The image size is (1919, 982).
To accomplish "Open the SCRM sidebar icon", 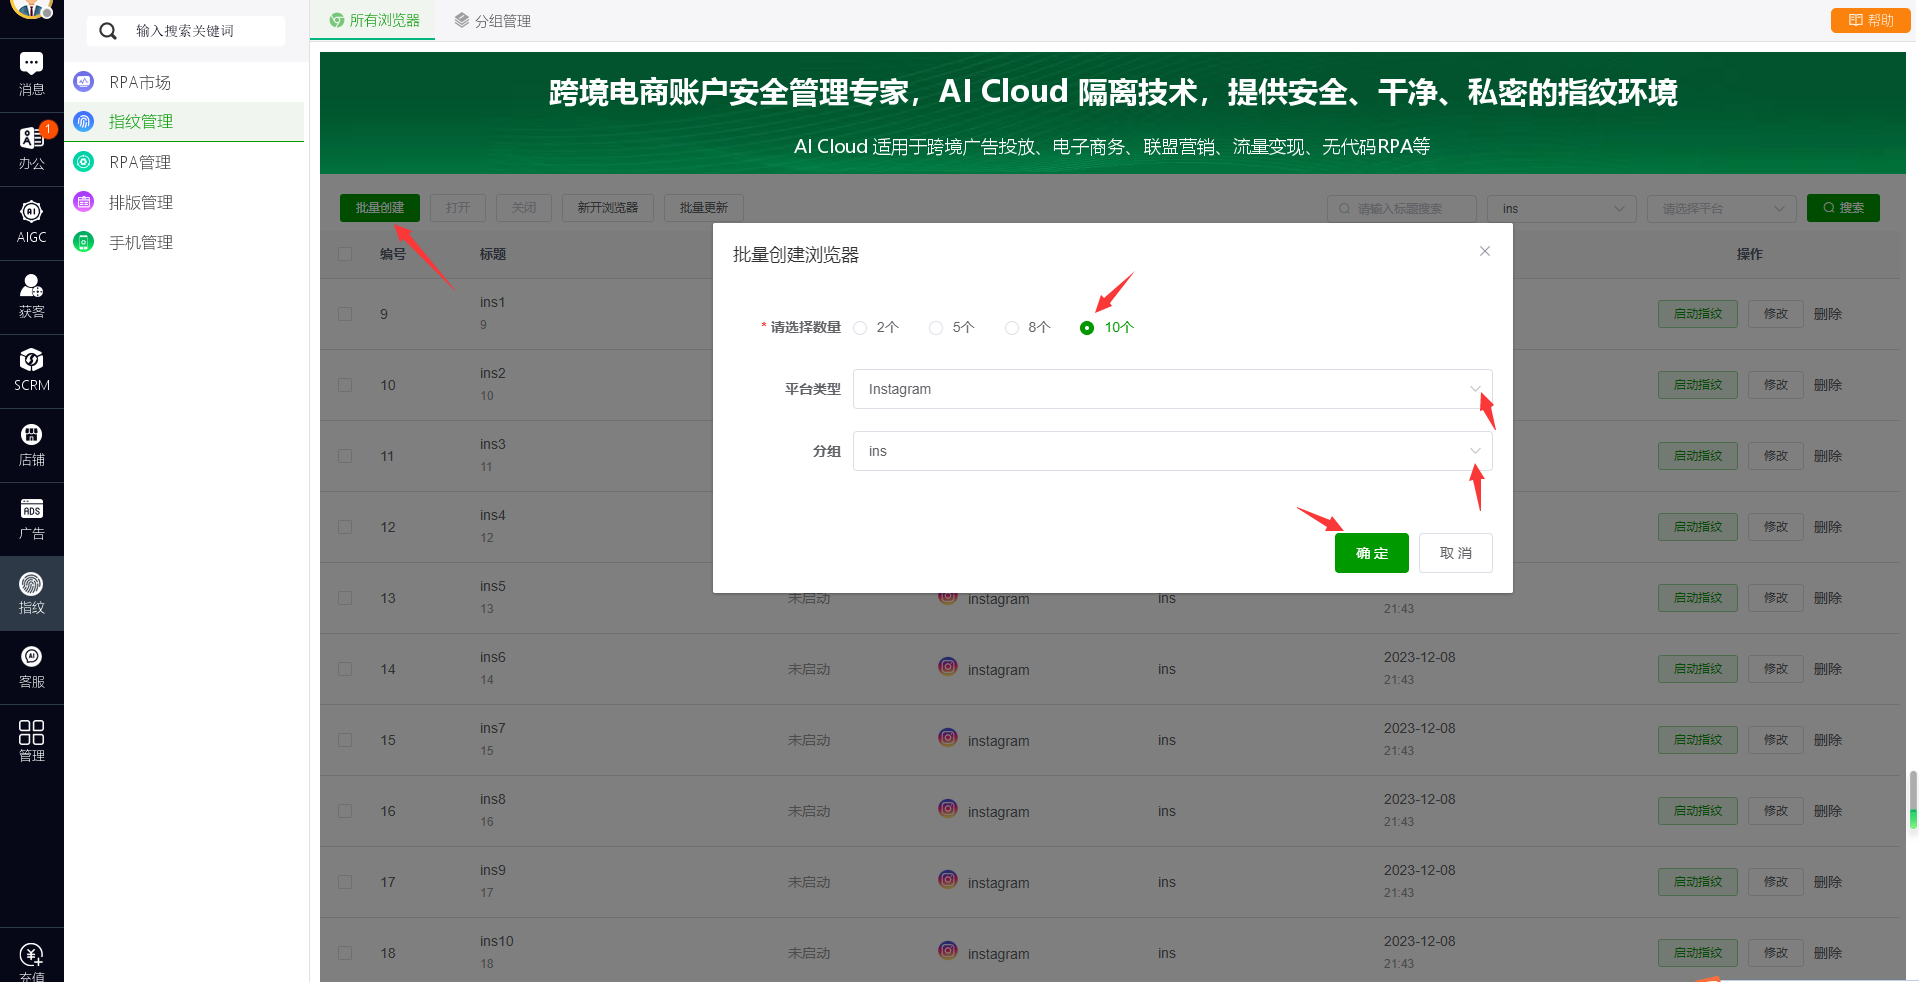I will pyautogui.click(x=32, y=371).
